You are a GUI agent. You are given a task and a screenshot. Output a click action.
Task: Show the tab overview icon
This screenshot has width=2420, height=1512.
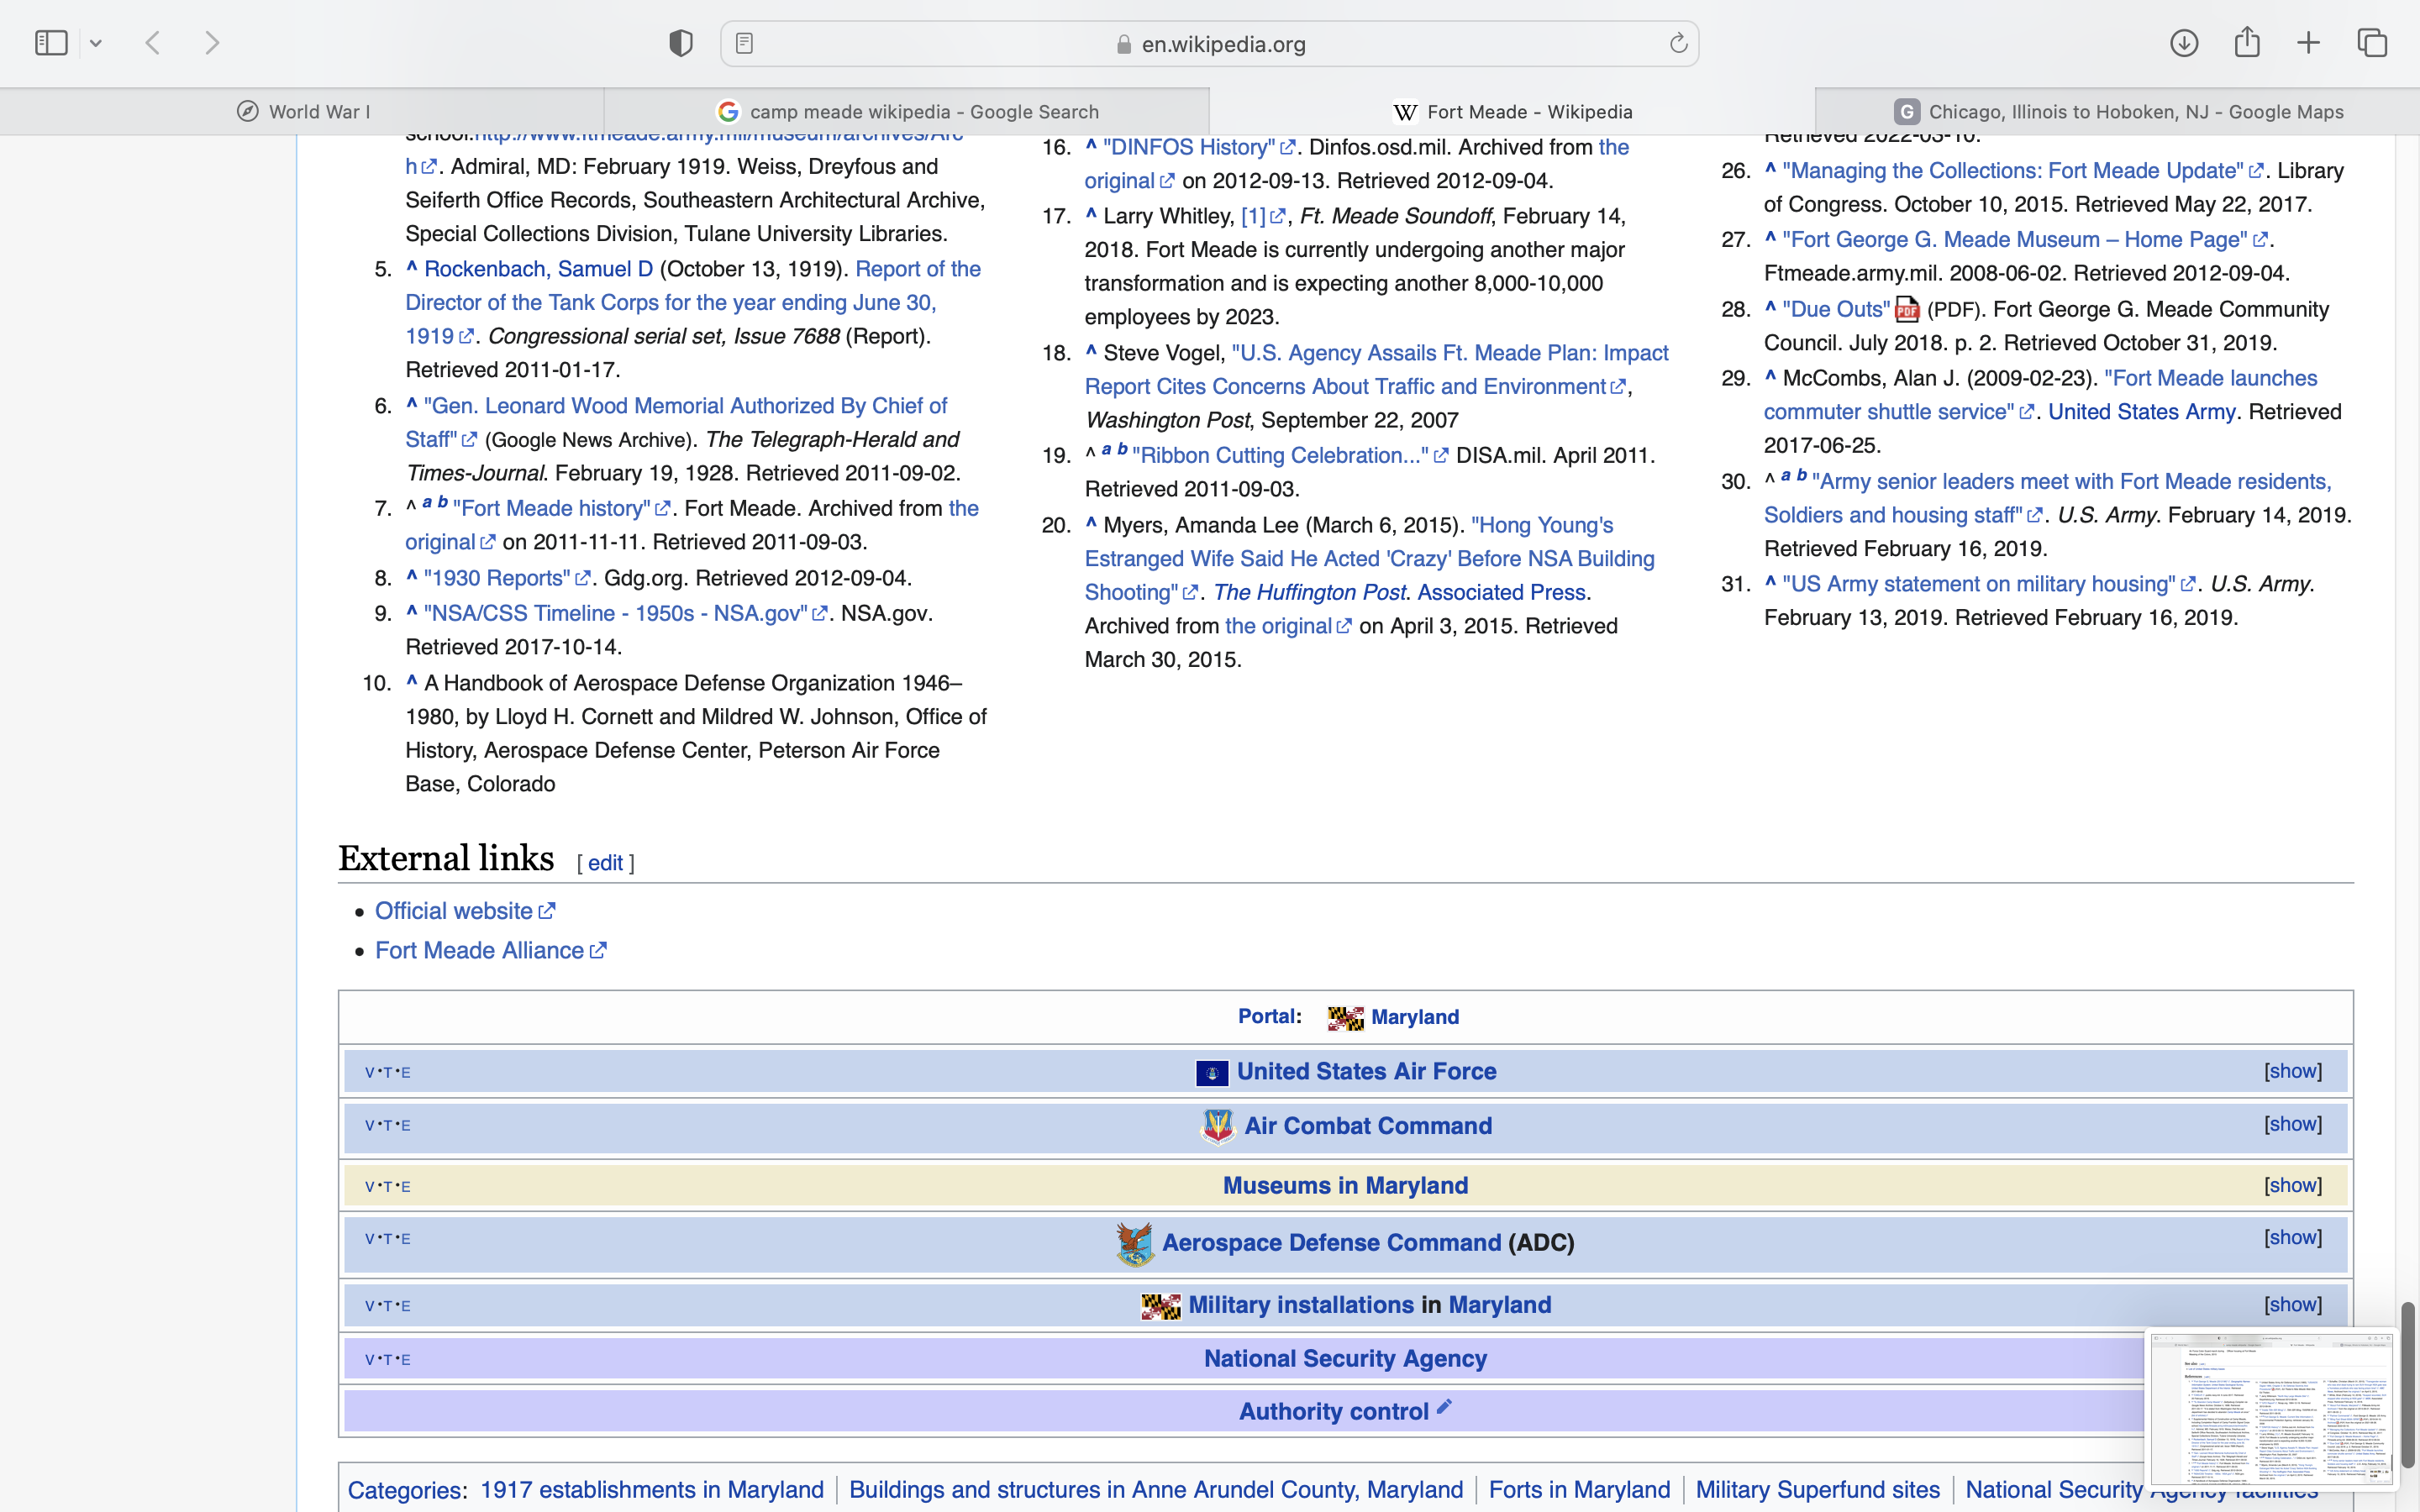click(x=2372, y=43)
